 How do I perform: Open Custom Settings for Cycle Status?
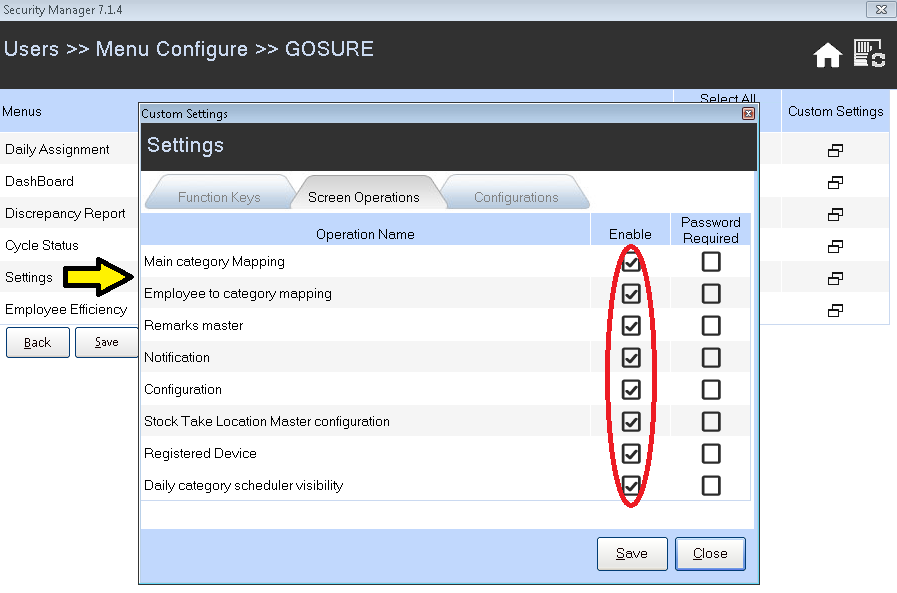[x=835, y=246]
